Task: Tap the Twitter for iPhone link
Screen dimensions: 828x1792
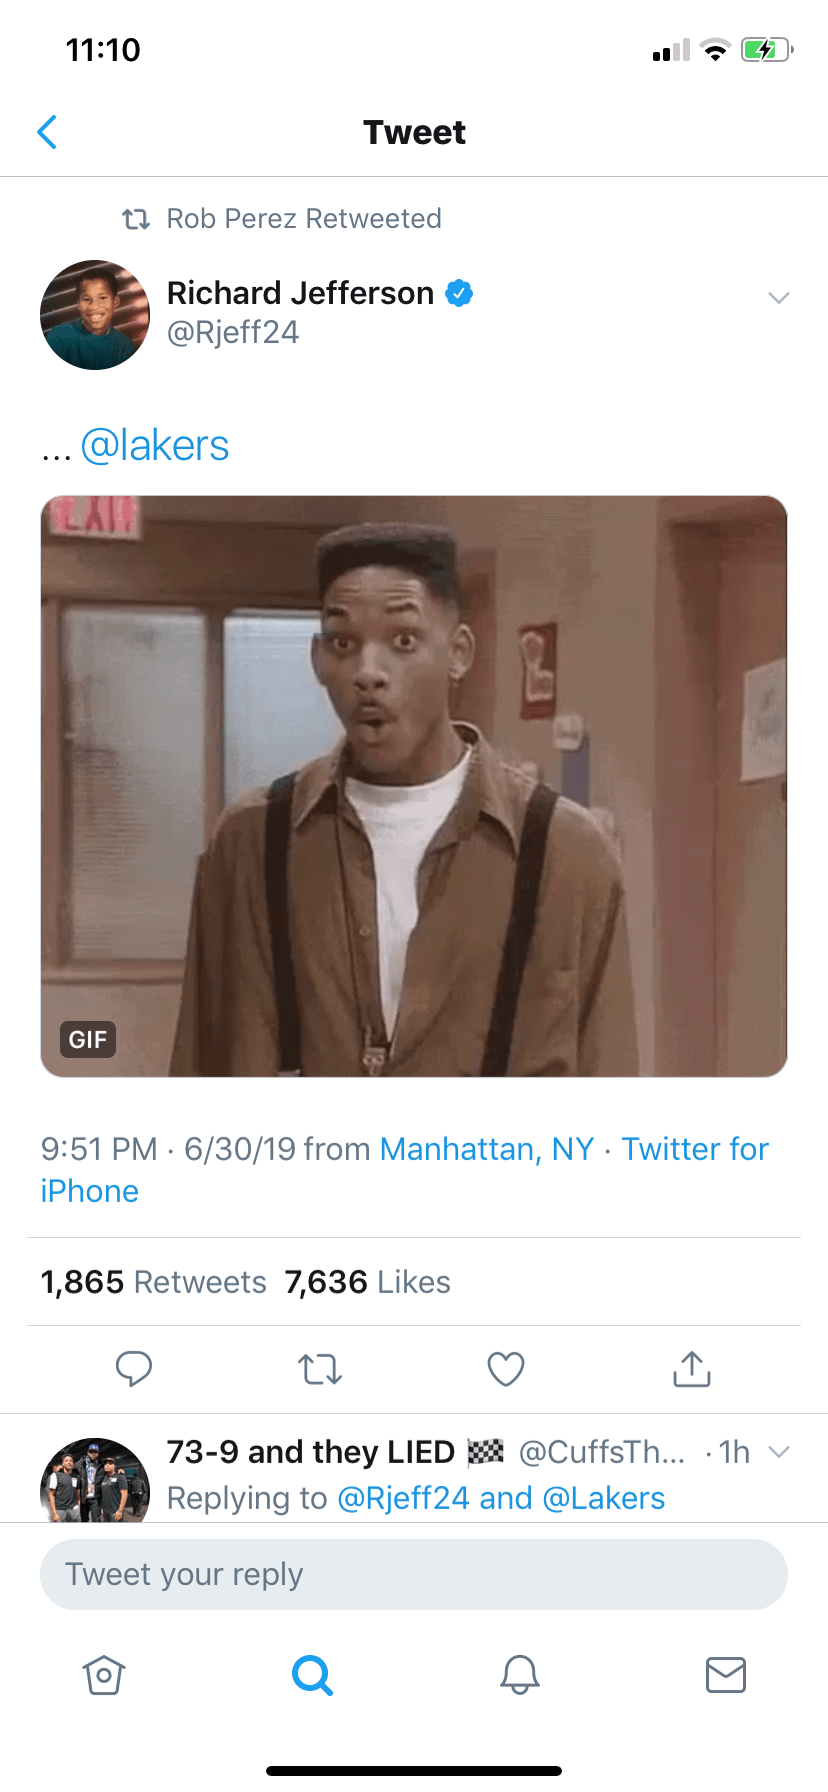Action: 694,1150
